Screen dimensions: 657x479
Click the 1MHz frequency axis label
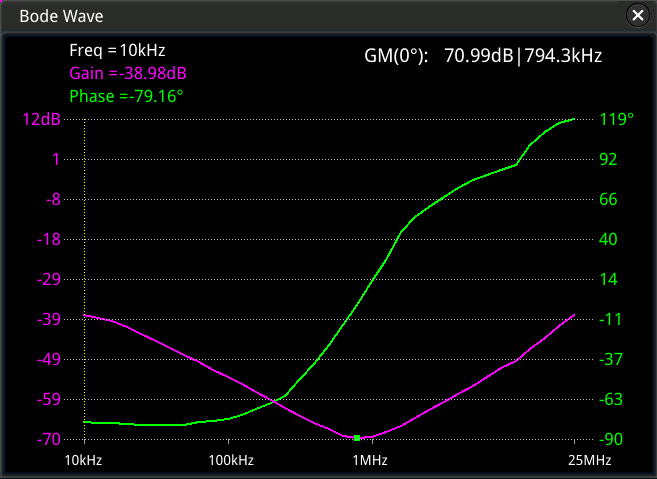point(370,460)
